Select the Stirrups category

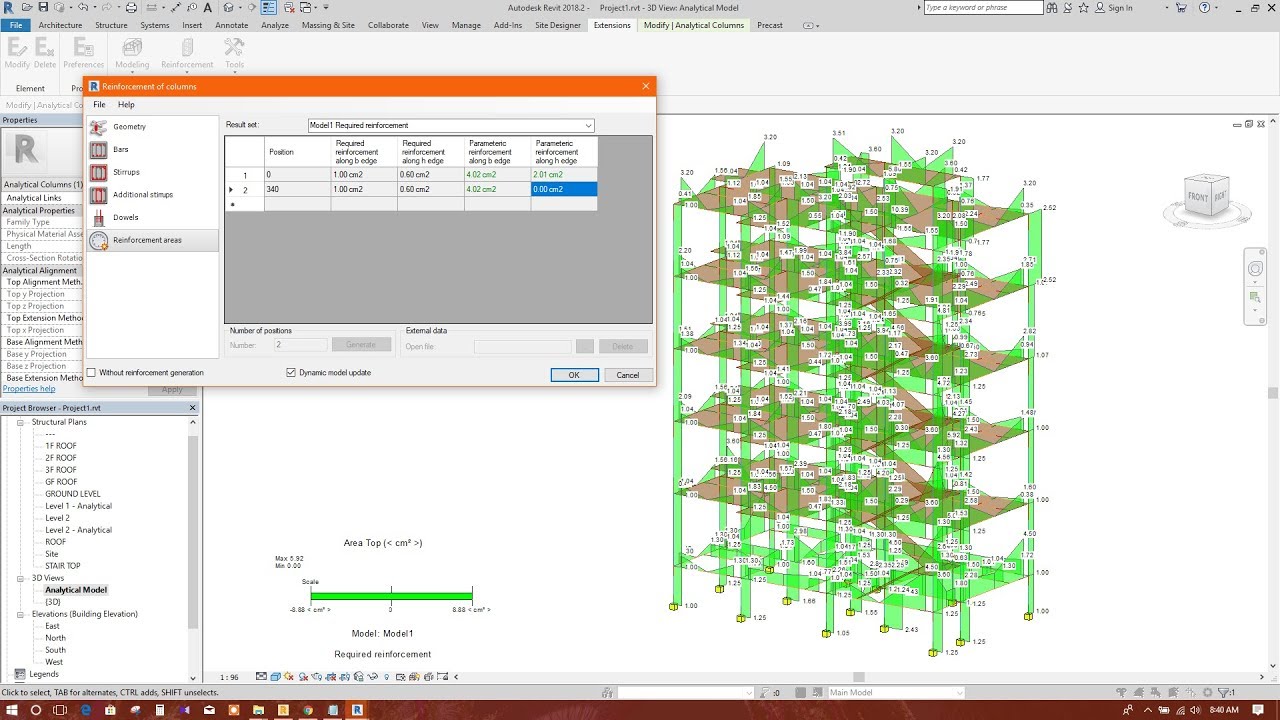(x=126, y=172)
